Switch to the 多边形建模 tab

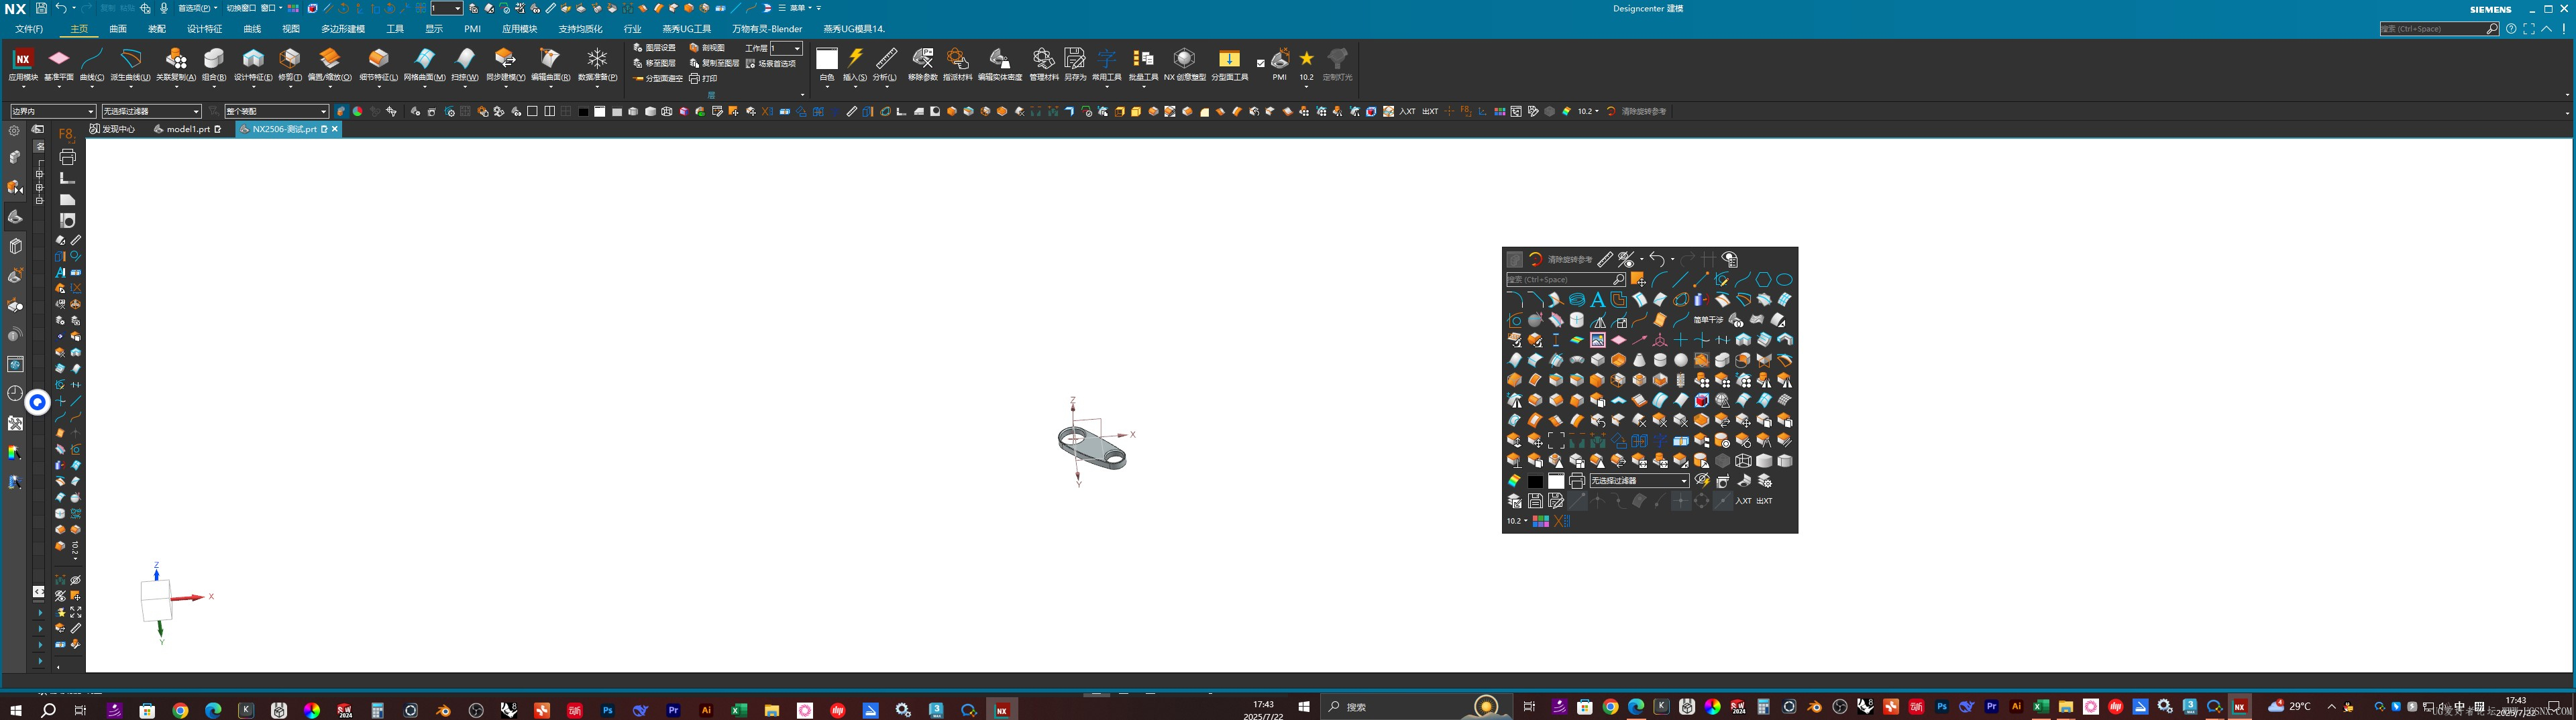(343, 29)
